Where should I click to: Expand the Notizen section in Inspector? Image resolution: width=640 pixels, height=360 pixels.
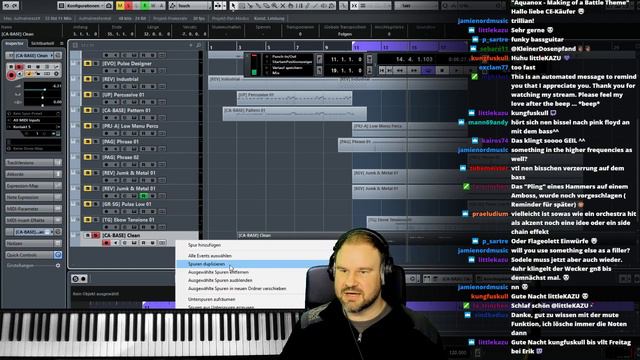33,243
